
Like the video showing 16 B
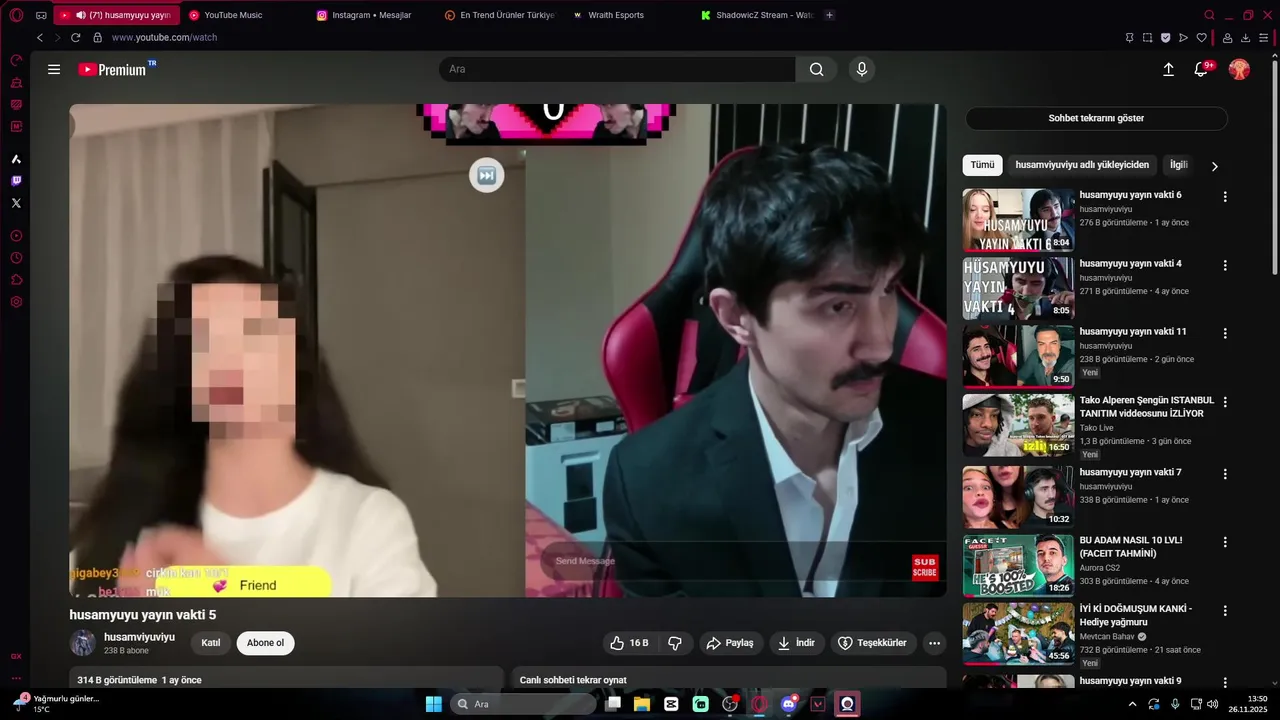point(629,643)
